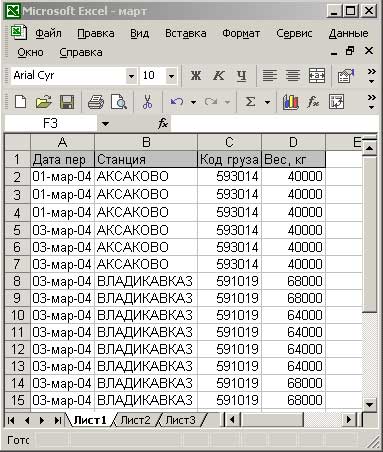Open the font size dropdown

point(171,76)
